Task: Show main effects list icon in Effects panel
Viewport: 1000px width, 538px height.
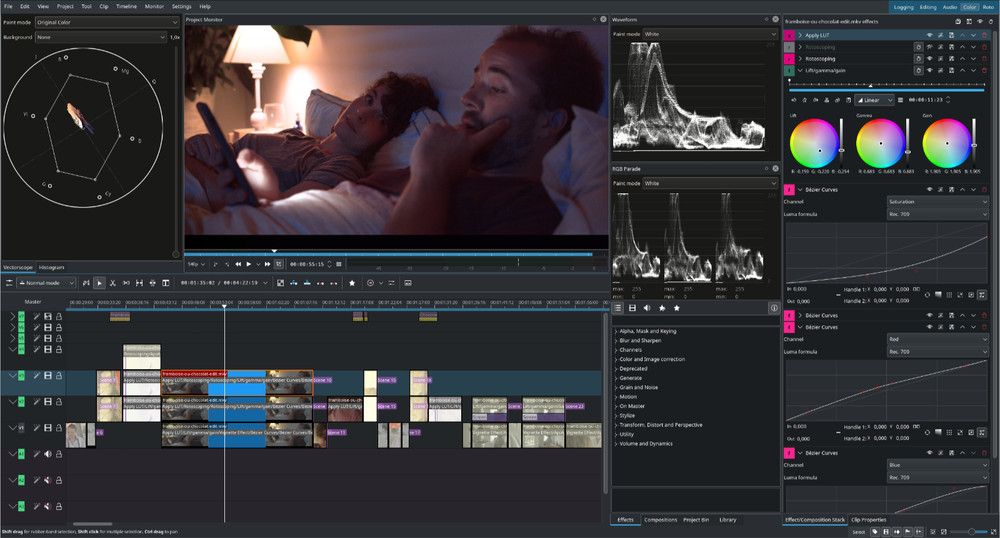Action: coord(617,308)
